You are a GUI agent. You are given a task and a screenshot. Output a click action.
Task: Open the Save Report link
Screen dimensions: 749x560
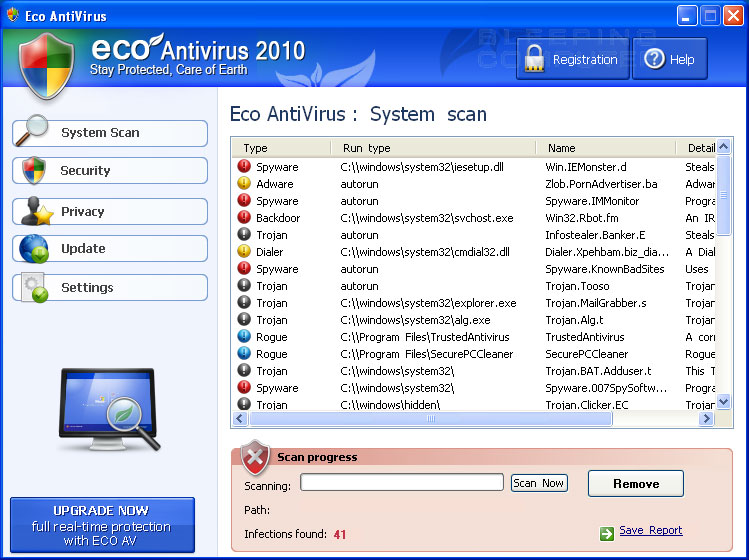[650, 531]
